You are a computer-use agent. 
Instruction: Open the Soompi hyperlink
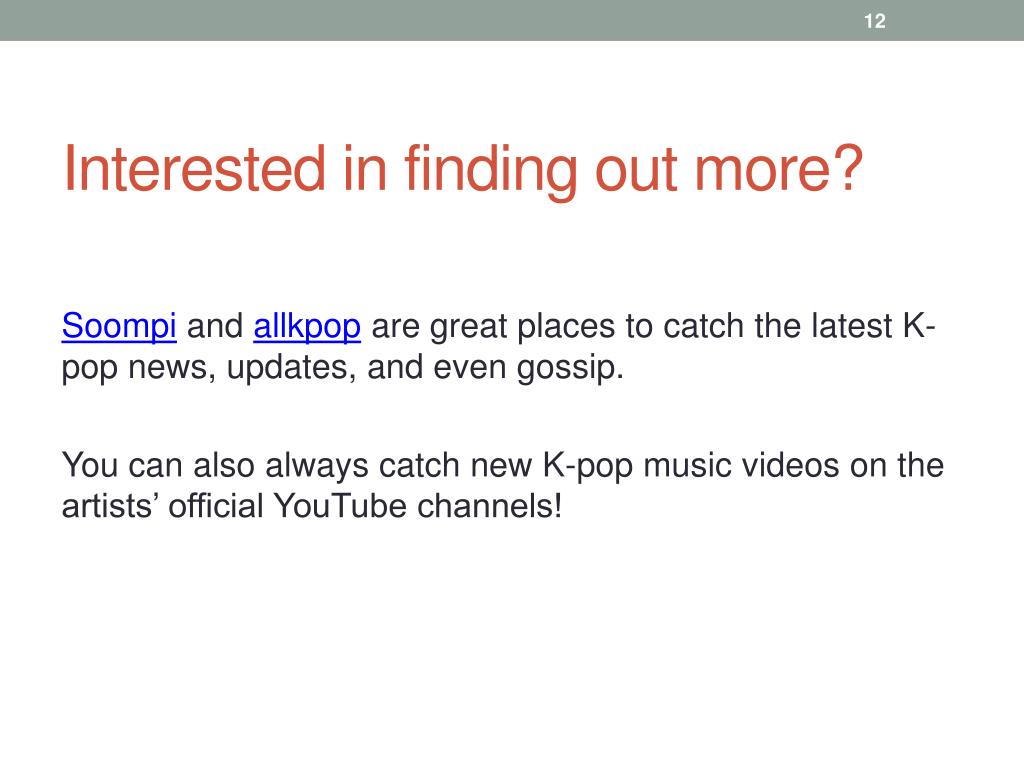coord(119,326)
